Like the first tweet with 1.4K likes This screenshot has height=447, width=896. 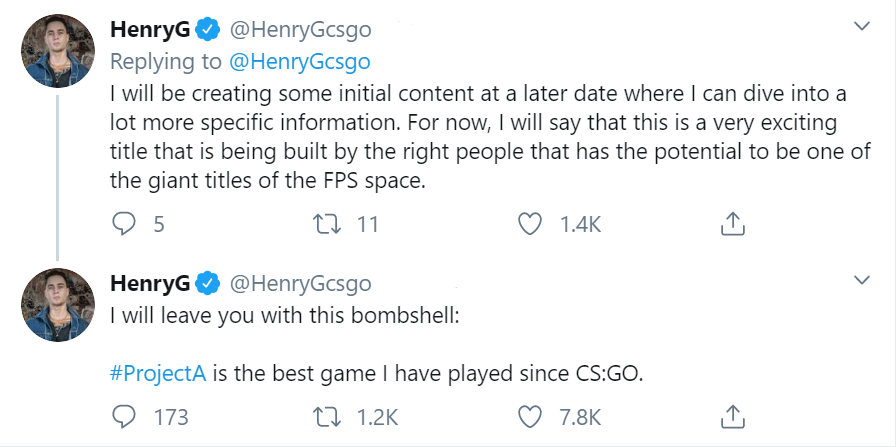click(x=528, y=224)
